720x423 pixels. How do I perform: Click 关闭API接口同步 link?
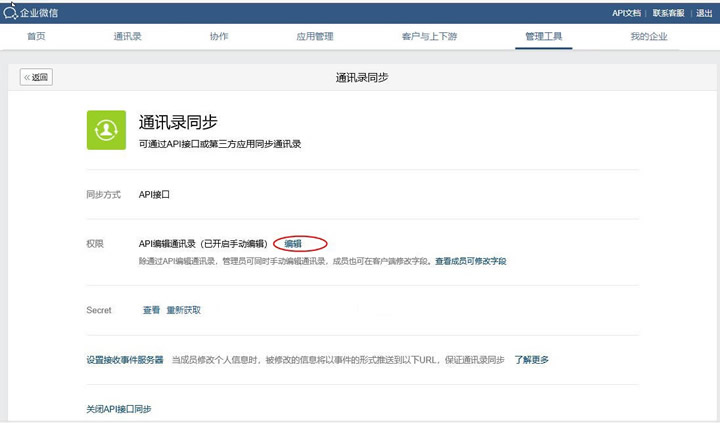(x=119, y=410)
